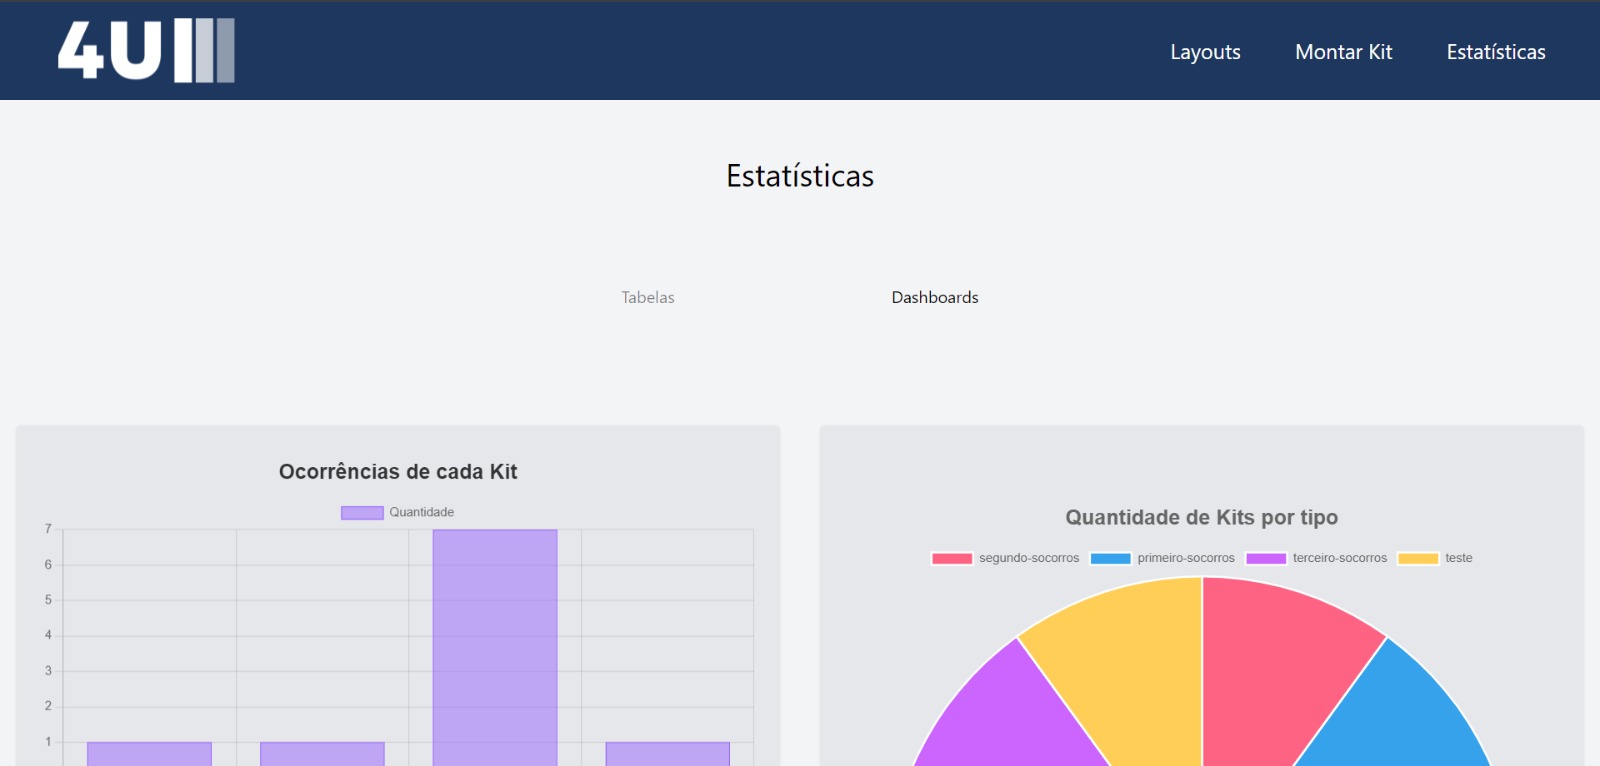The width and height of the screenshot is (1600, 766).
Task: Open the Montar Kit page
Action: pyautogui.click(x=1343, y=52)
